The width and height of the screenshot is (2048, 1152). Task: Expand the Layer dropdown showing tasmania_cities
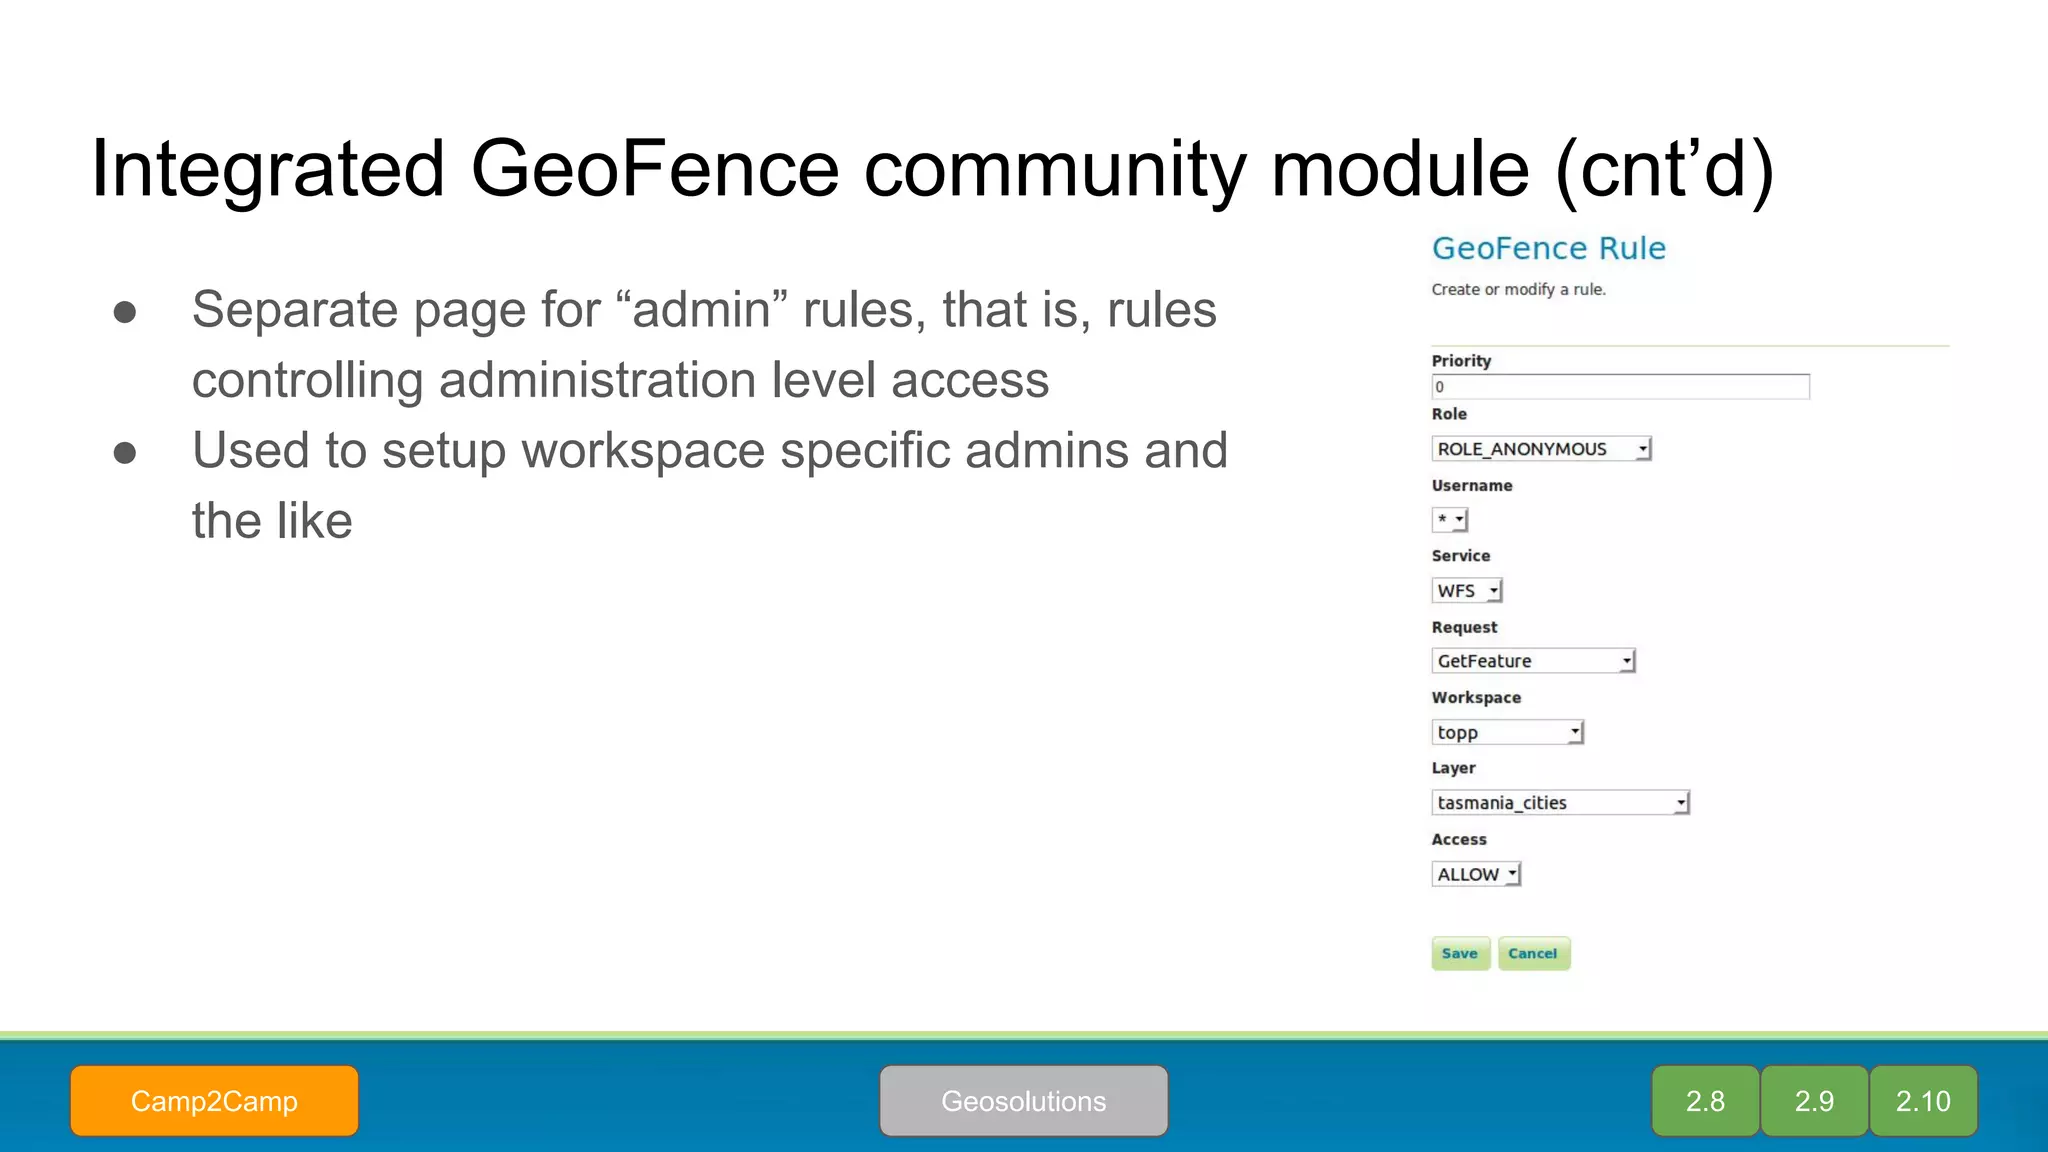1560,803
